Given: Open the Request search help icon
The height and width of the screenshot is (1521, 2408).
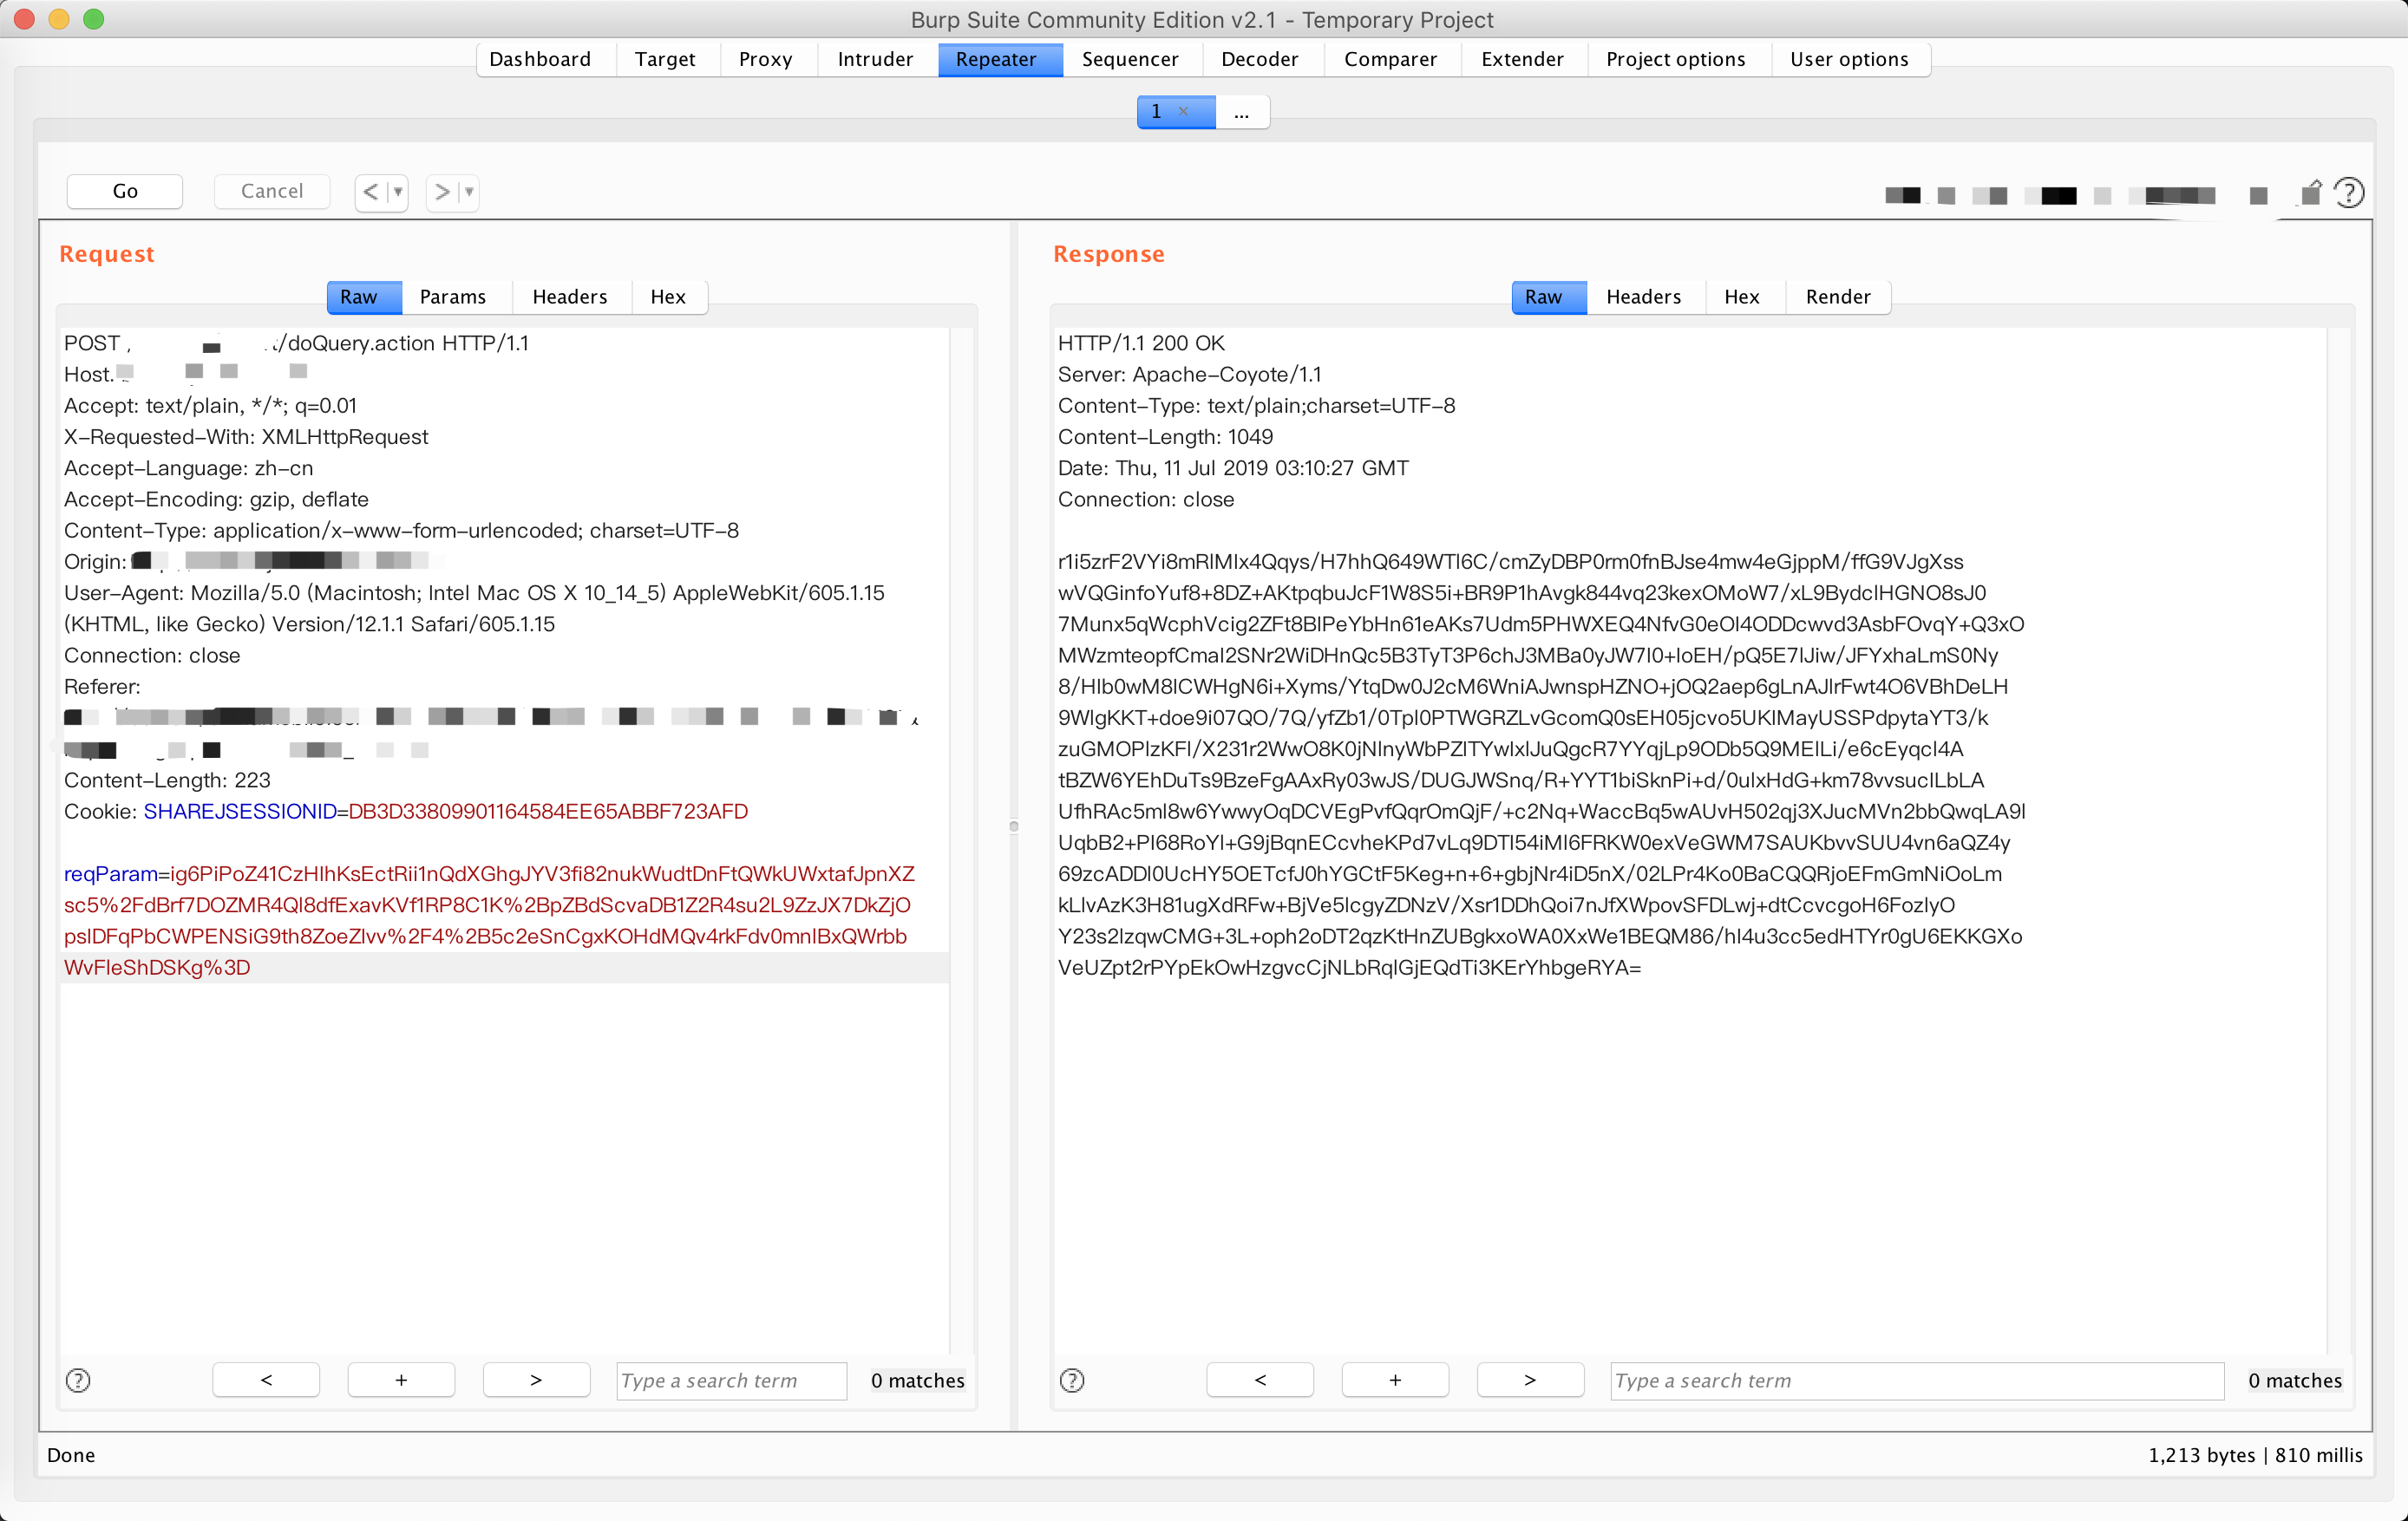Looking at the screenshot, I should [78, 1380].
